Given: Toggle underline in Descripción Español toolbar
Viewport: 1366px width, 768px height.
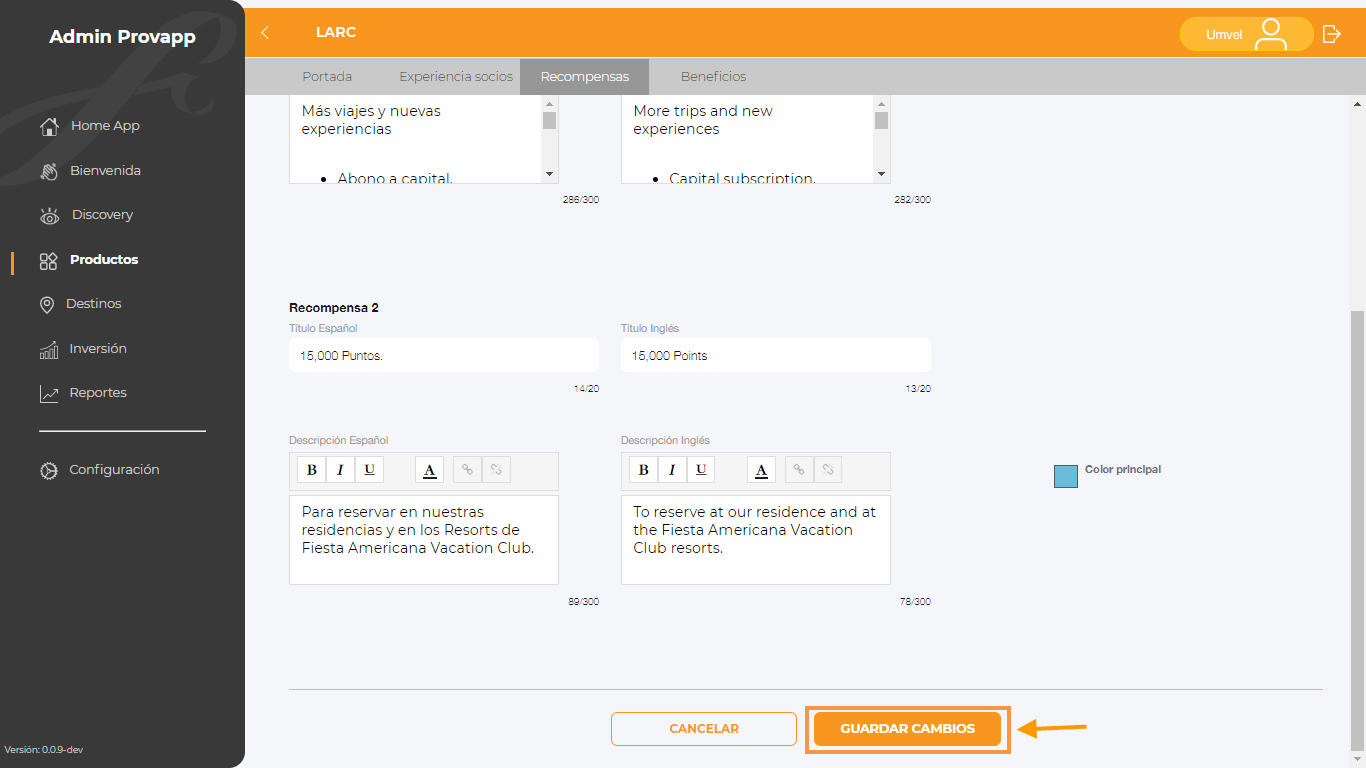Looking at the screenshot, I should click(x=369, y=470).
